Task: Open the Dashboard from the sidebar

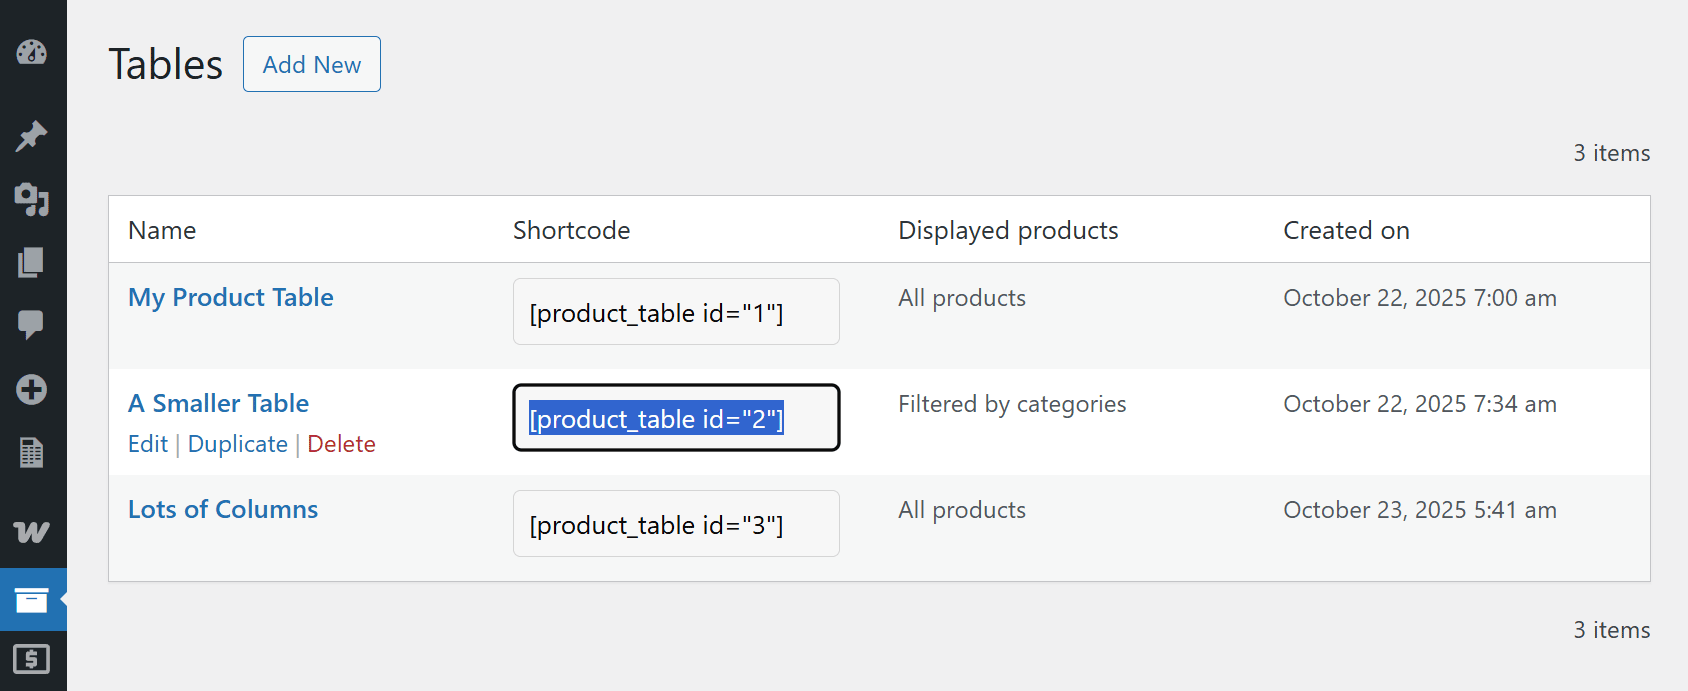Action: tap(33, 53)
